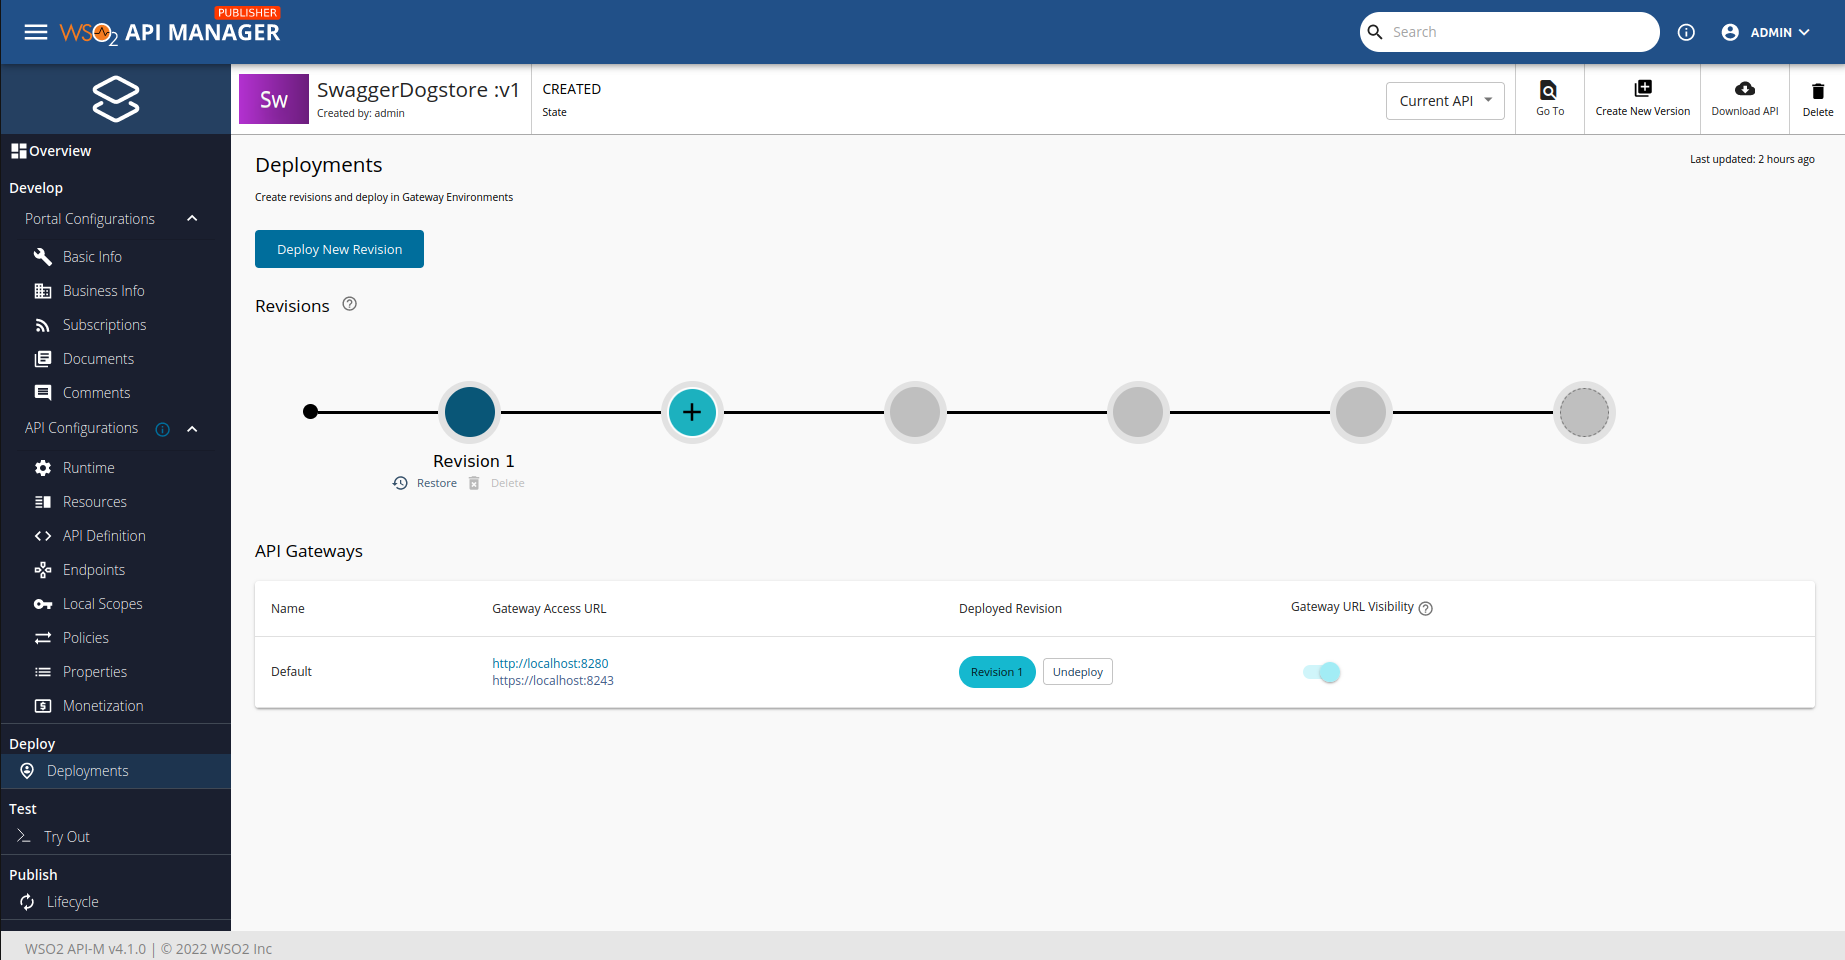
Task: Open the Revisions help icon
Action: point(349,304)
